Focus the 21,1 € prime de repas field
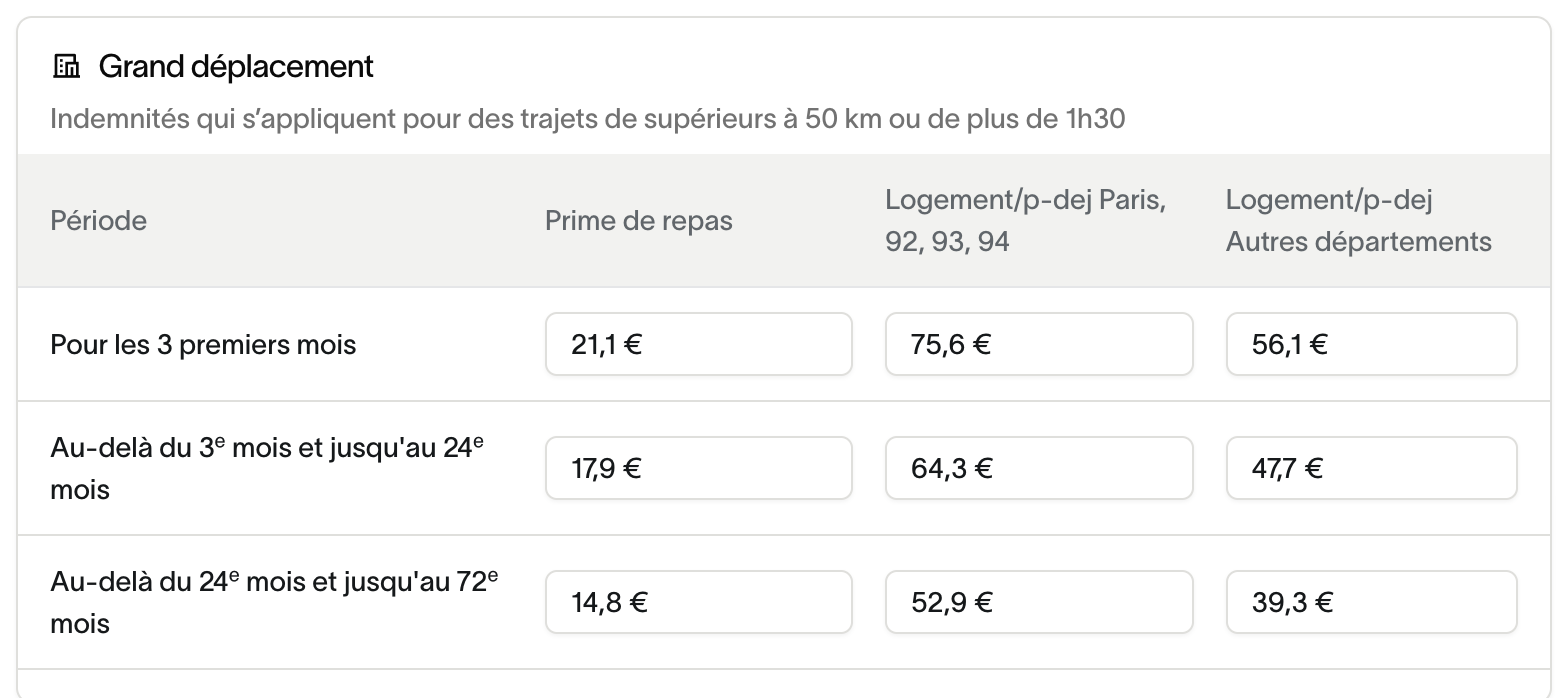Viewport: 1560px width, 698px height. (x=699, y=345)
